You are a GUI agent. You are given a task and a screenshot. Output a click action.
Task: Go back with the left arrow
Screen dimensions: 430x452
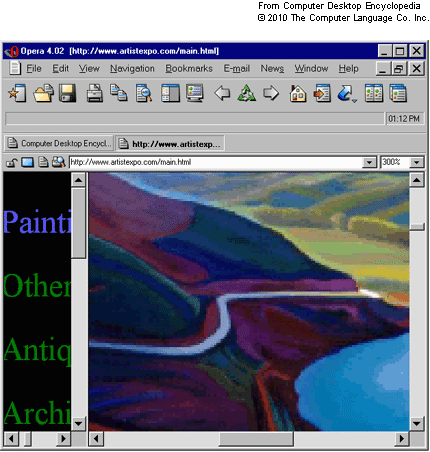tap(222, 93)
